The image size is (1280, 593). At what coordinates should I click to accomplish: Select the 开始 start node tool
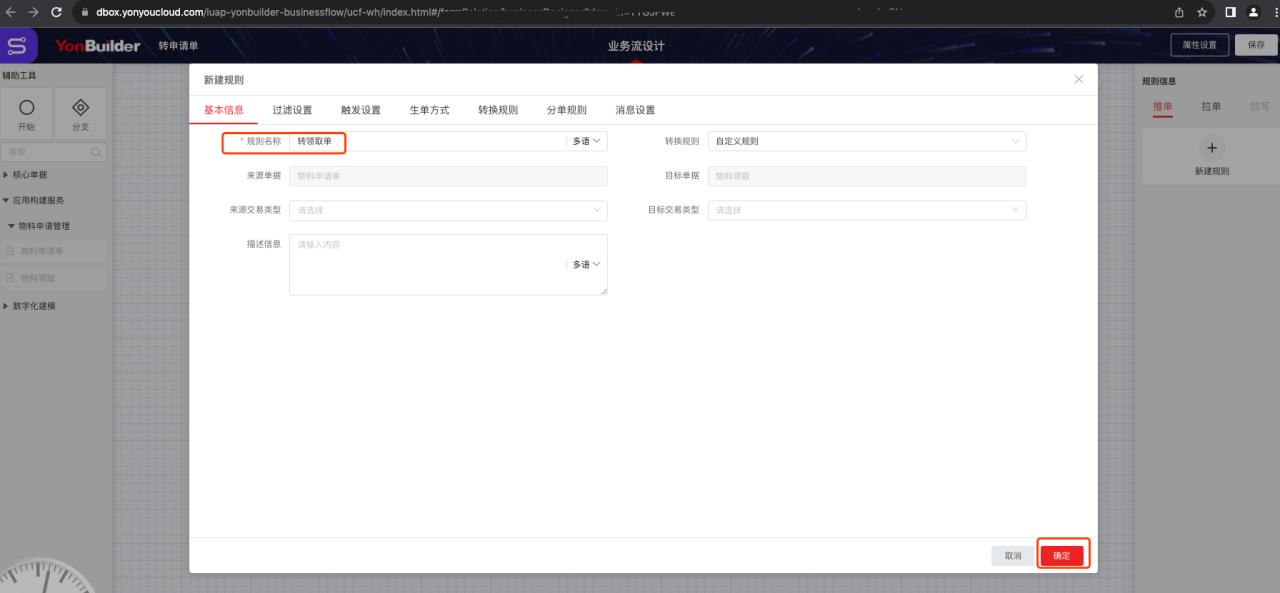click(27, 114)
